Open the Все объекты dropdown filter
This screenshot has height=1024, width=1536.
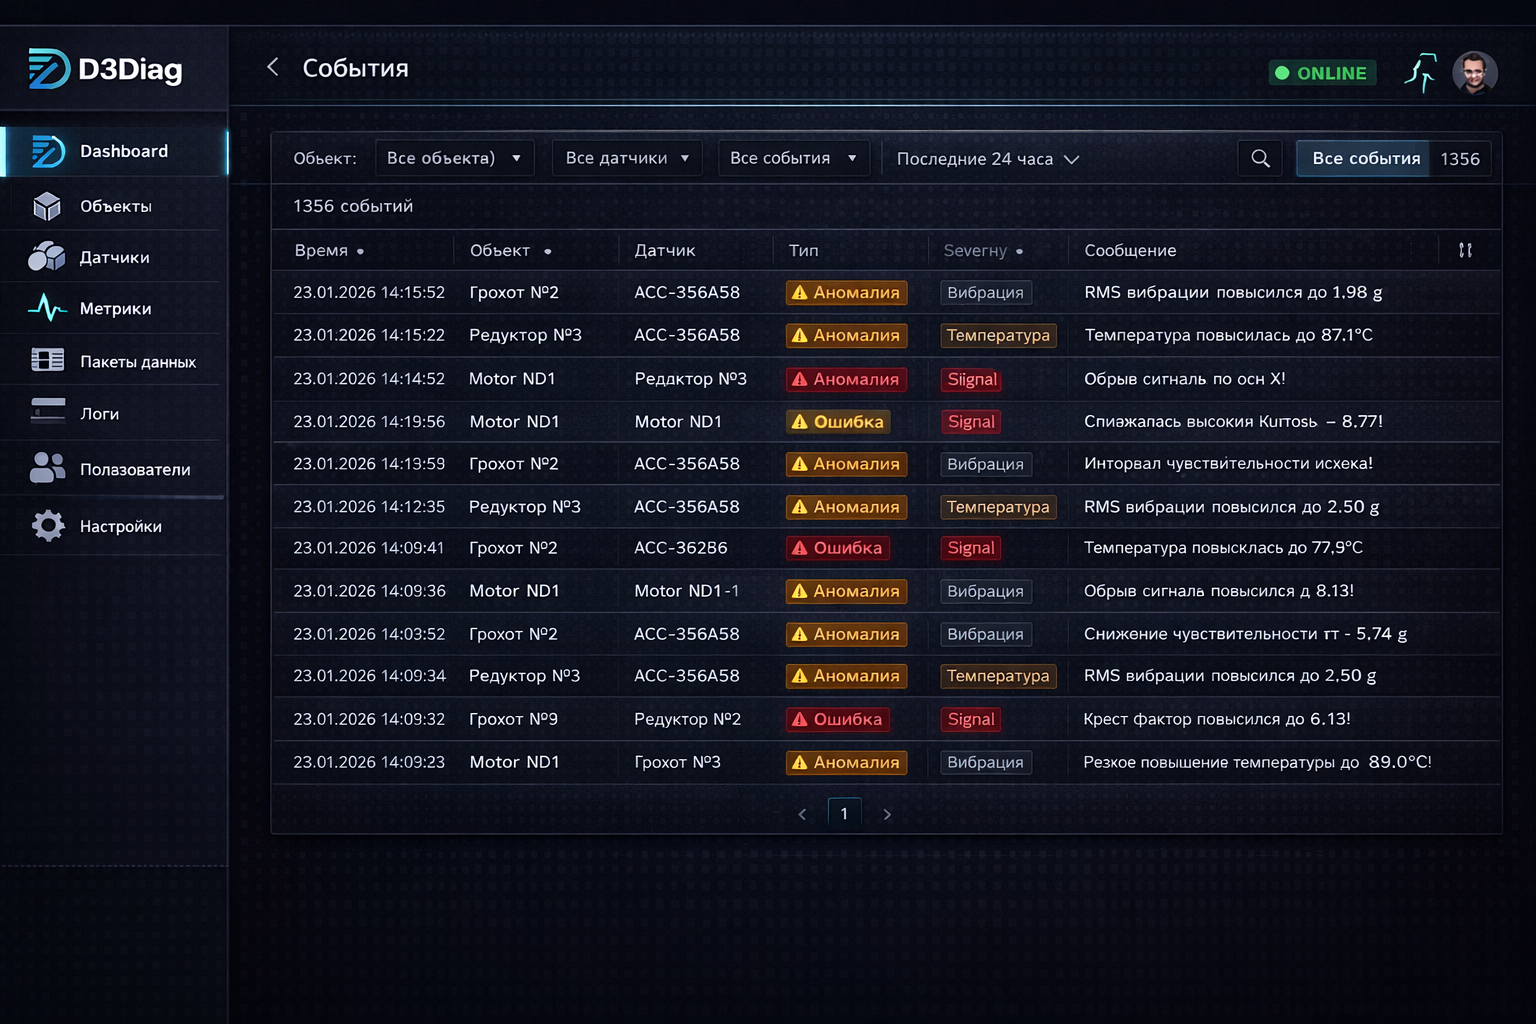[454, 158]
